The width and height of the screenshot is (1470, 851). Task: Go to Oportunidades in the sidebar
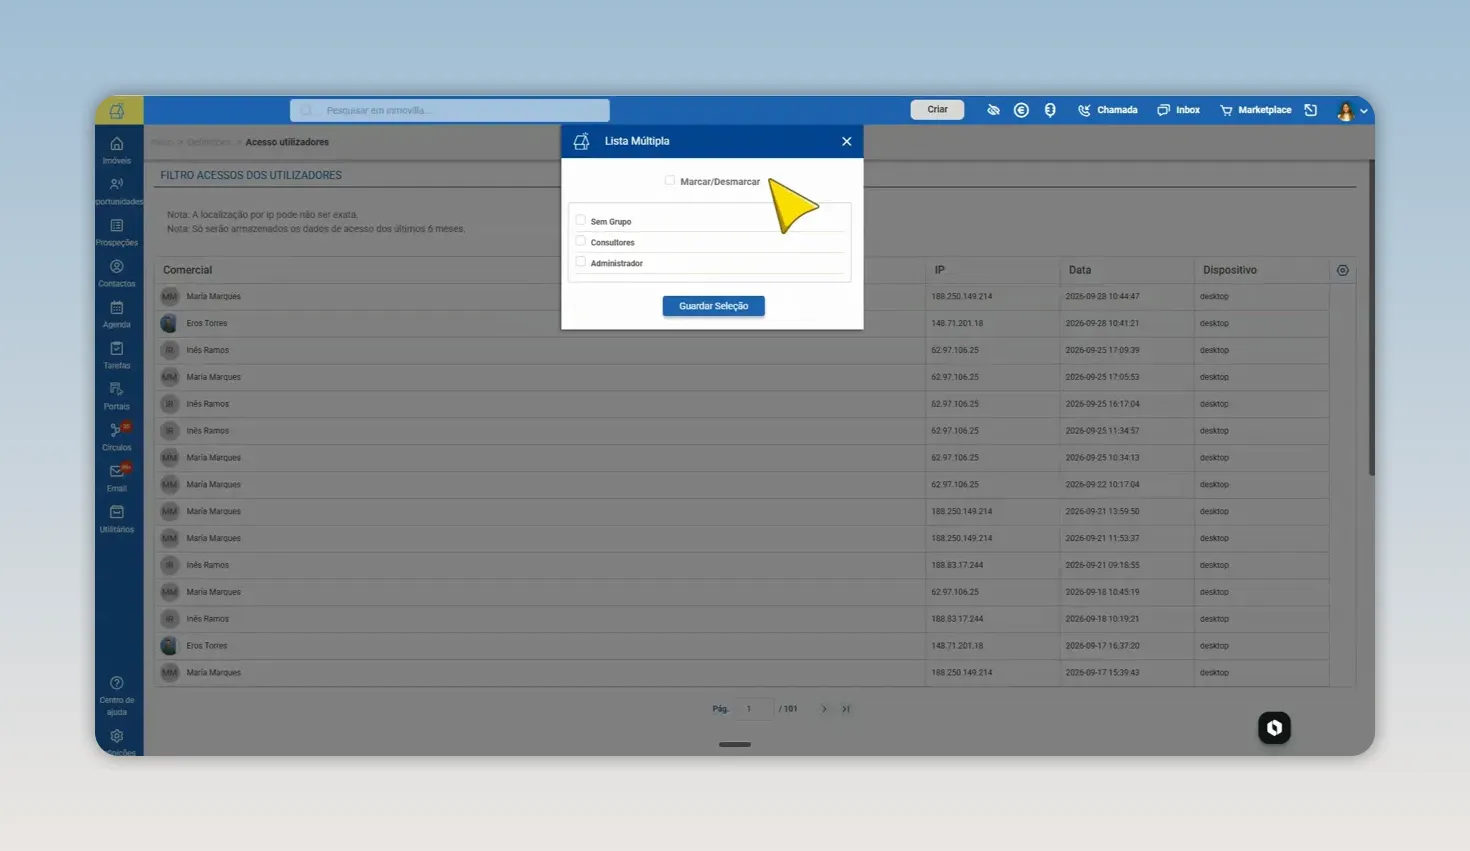(x=117, y=190)
